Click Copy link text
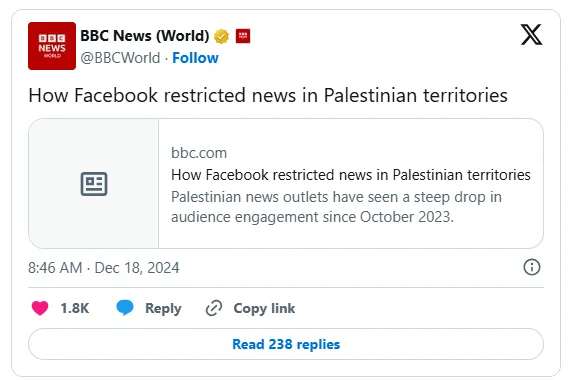The width and height of the screenshot is (580, 380). click(264, 308)
